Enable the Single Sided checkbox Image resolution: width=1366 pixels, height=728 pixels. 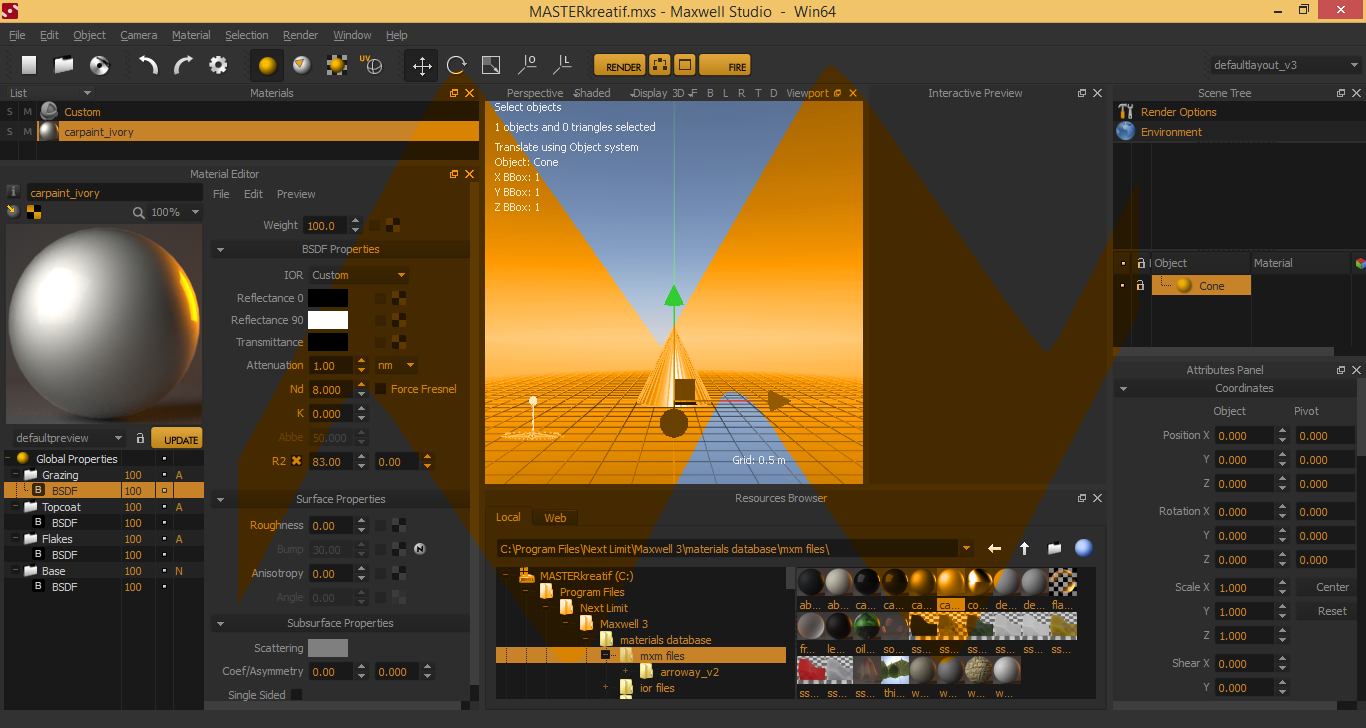click(296, 695)
